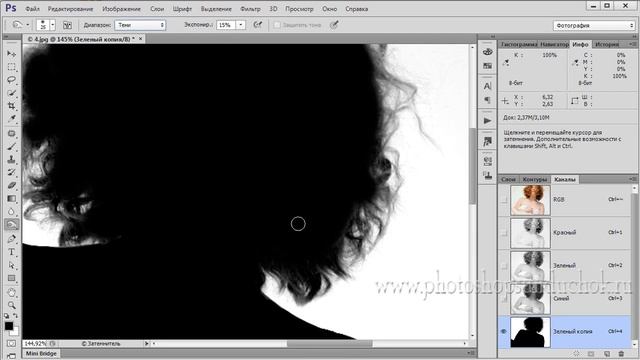Image resolution: width=640 pixels, height=360 pixels.
Task: Select the Burn tool in toolbox
Action: [11, 225]
